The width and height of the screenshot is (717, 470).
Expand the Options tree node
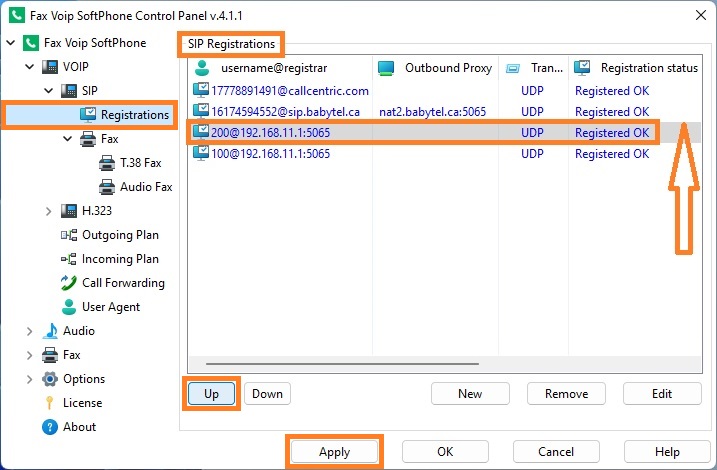[x=30, y=379]
